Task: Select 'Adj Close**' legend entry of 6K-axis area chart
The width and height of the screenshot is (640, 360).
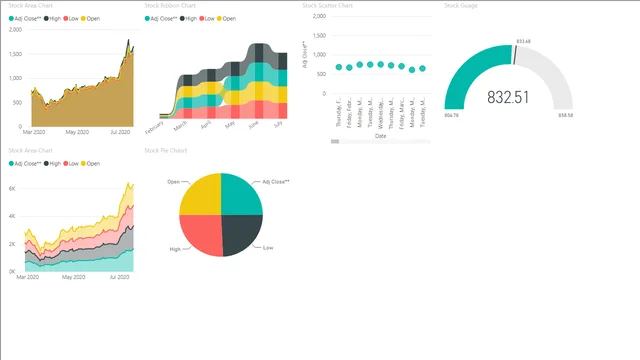Action: 25,164
